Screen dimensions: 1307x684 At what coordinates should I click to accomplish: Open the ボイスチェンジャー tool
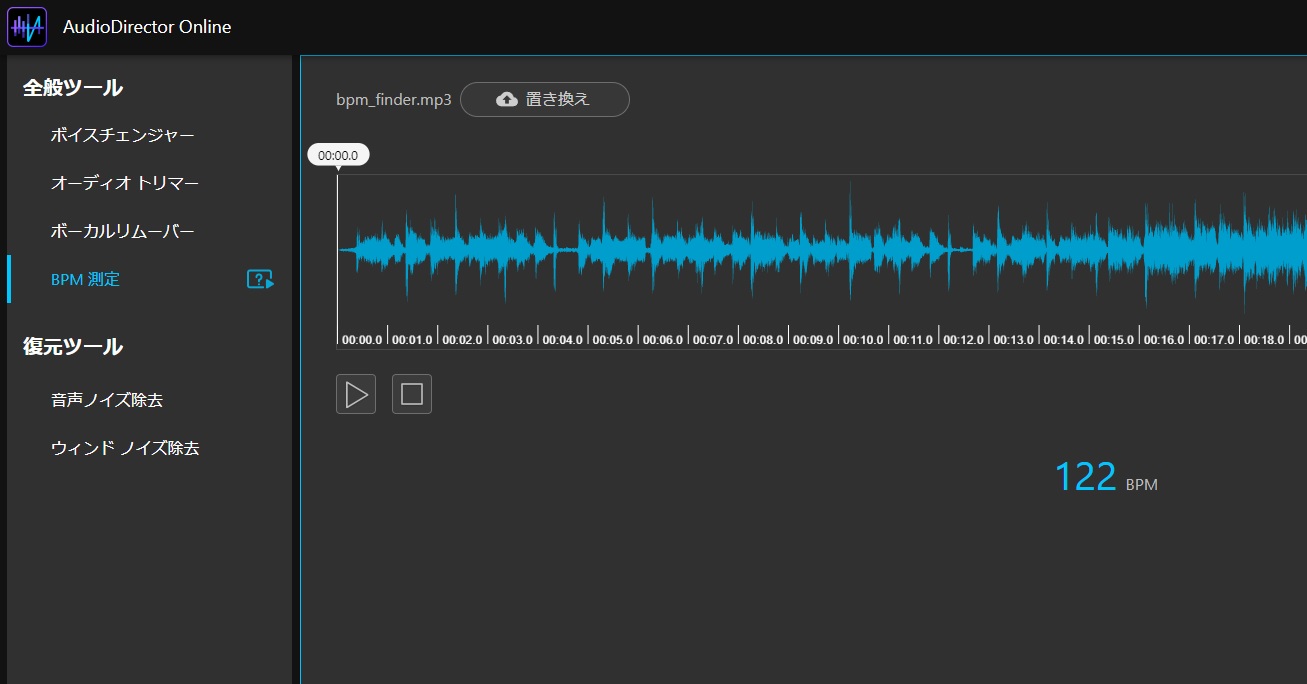tap(123, 135)
